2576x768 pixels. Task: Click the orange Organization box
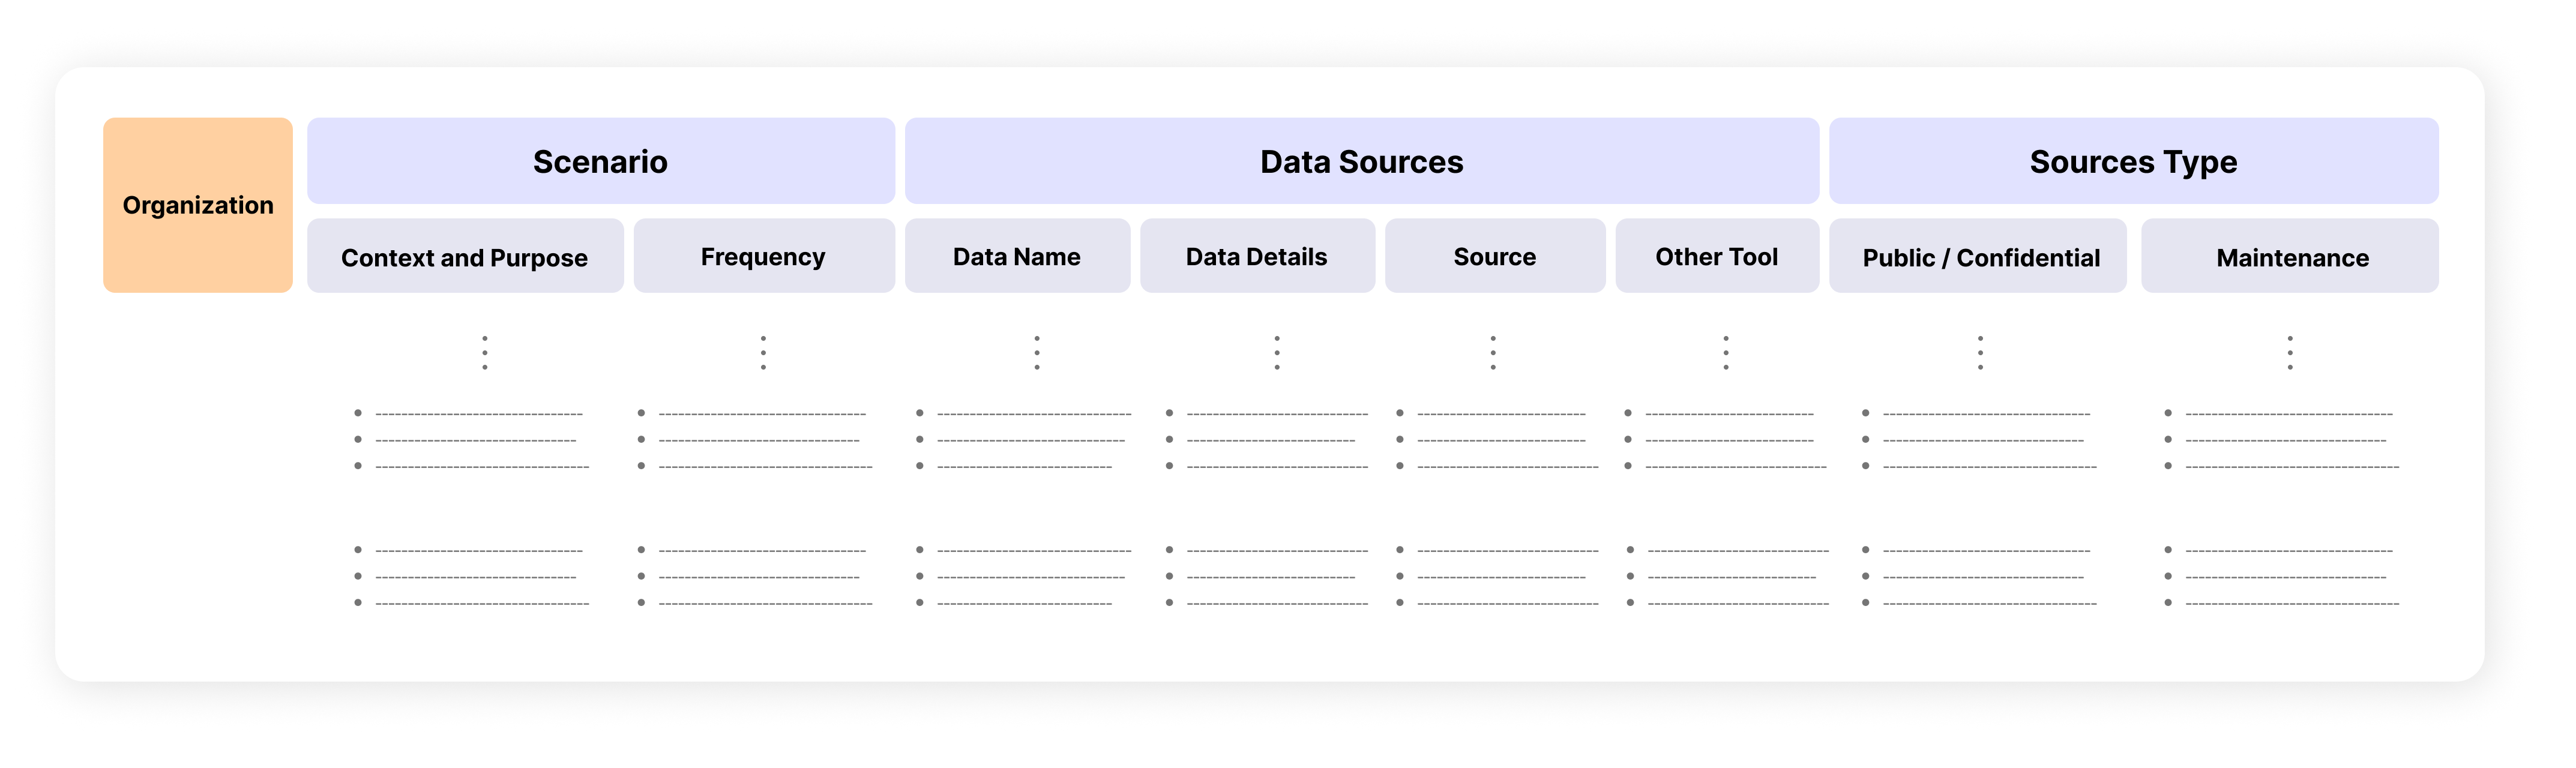[x=197, y=205]
